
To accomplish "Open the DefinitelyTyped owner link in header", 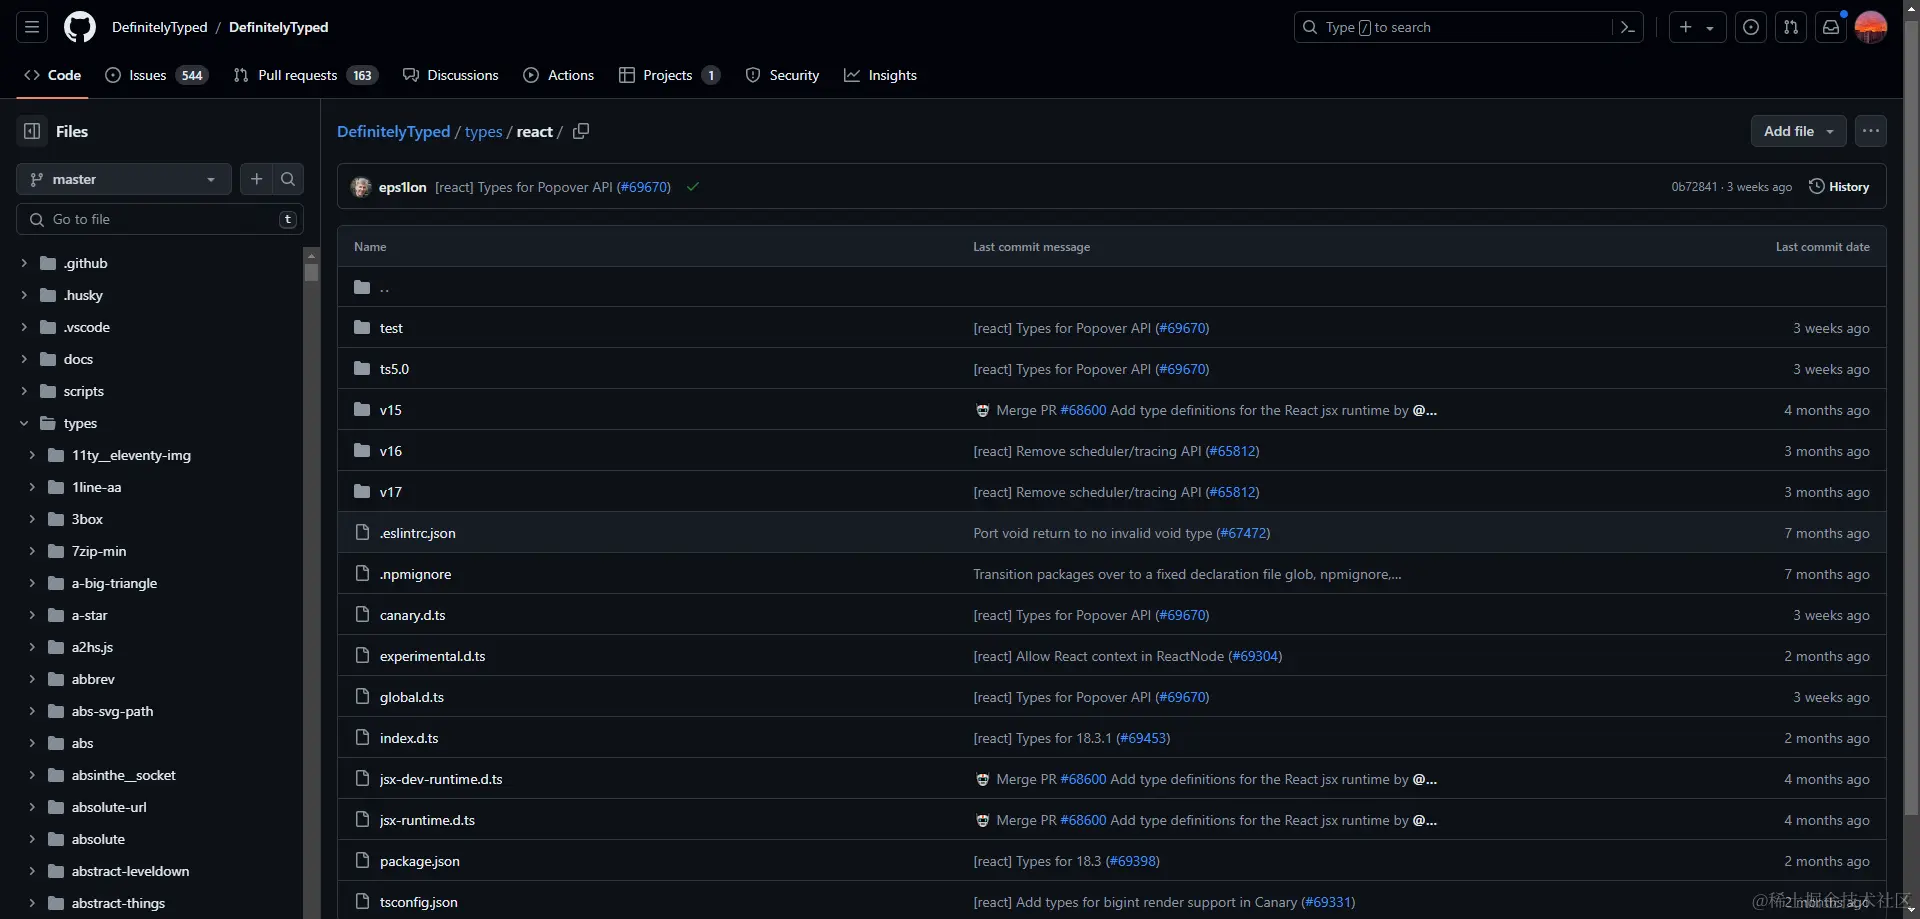I will (x=160, y=27).
